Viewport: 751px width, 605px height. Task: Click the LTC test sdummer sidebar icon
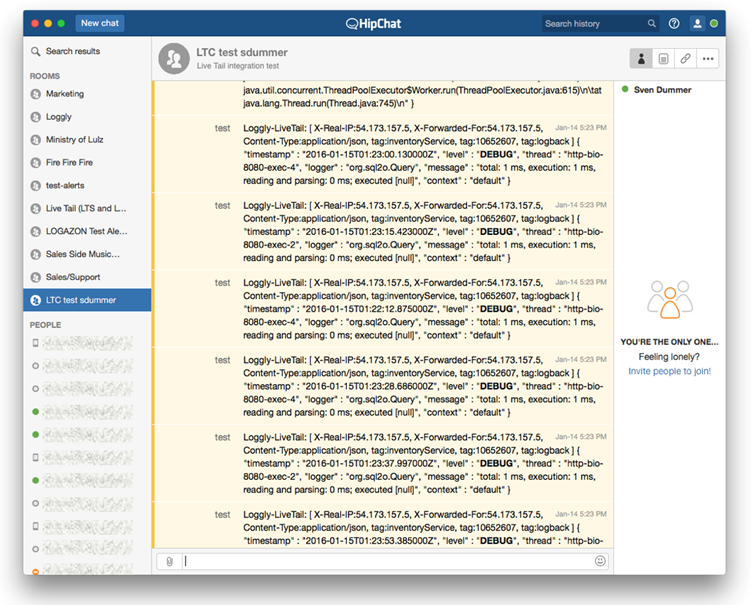coord(35,300)
